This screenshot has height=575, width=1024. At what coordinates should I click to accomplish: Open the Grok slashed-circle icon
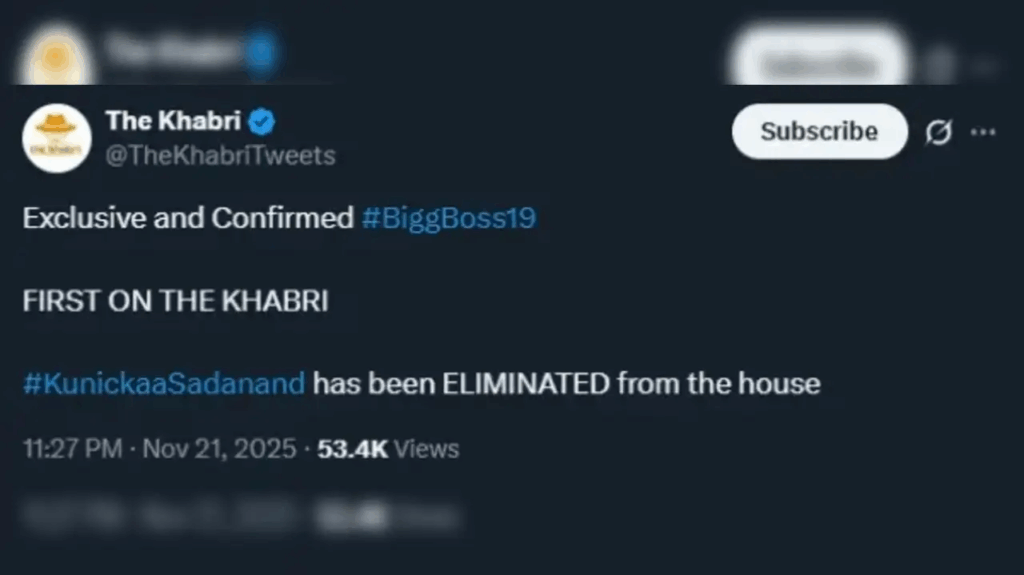click(x=938, y=132)
